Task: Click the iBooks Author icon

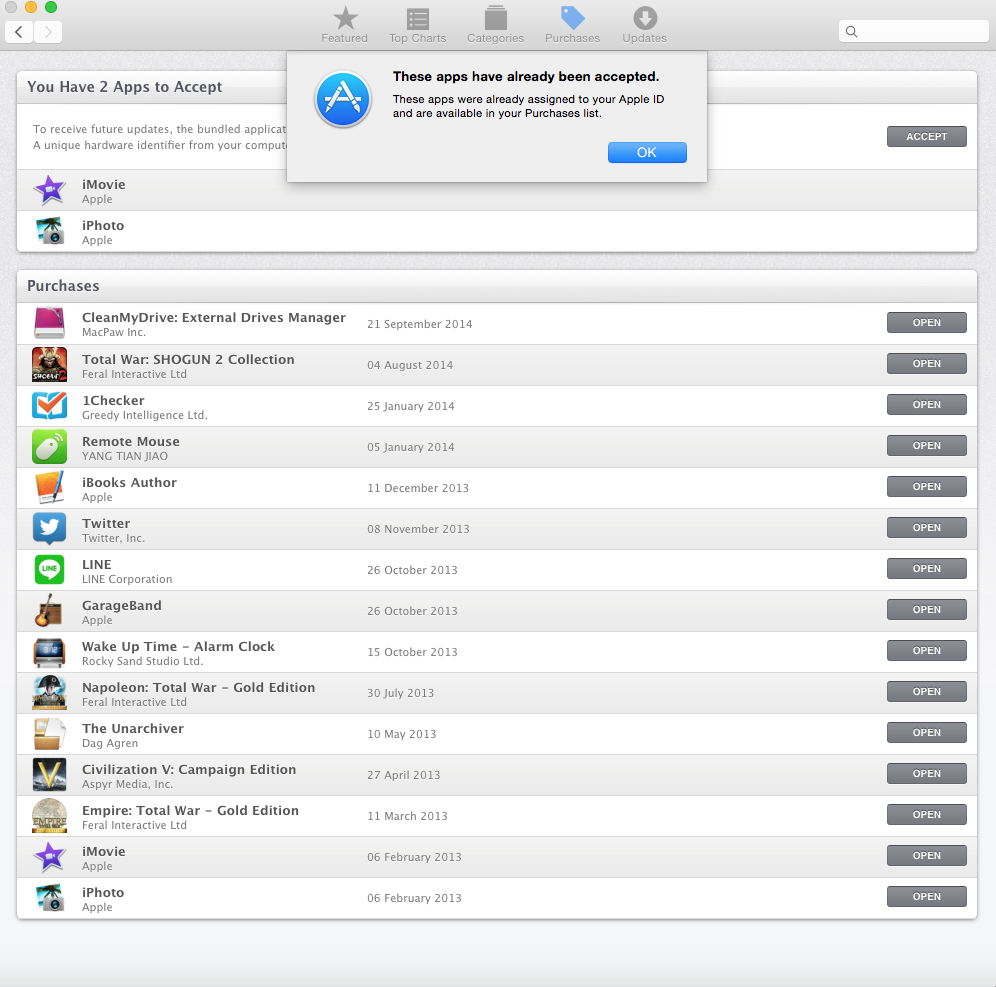Action: click(x=50, y=488)
